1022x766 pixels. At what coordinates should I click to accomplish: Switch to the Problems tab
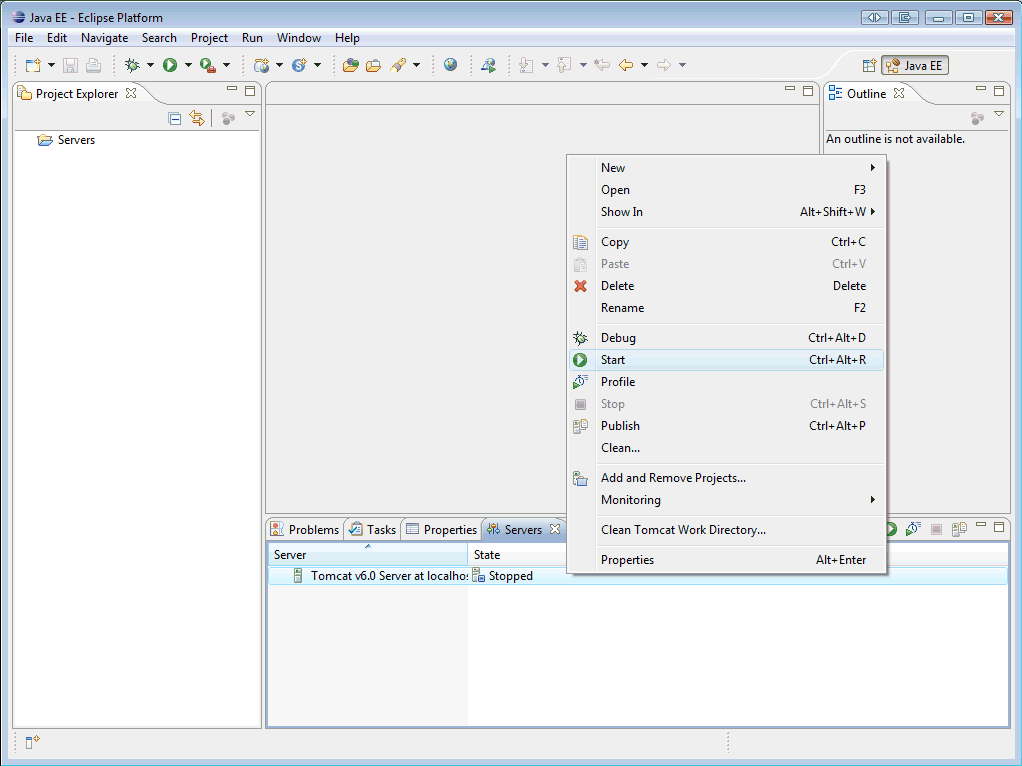305,529
